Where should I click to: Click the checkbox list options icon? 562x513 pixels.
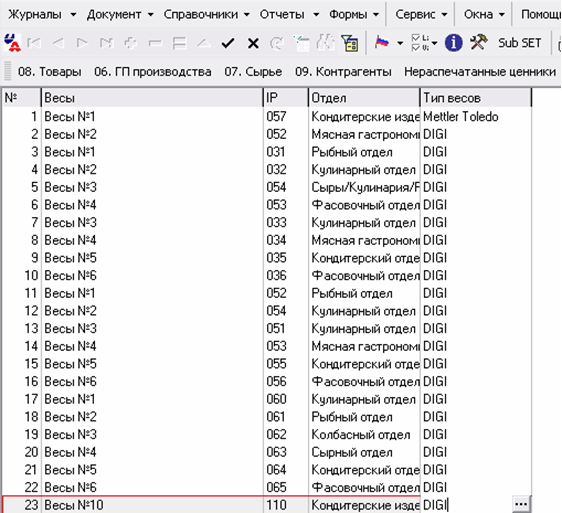click(420, 43)
